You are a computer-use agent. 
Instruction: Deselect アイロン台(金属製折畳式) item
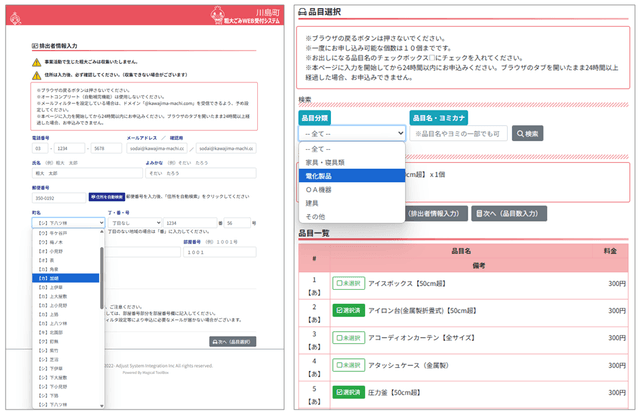pos(349,310)
